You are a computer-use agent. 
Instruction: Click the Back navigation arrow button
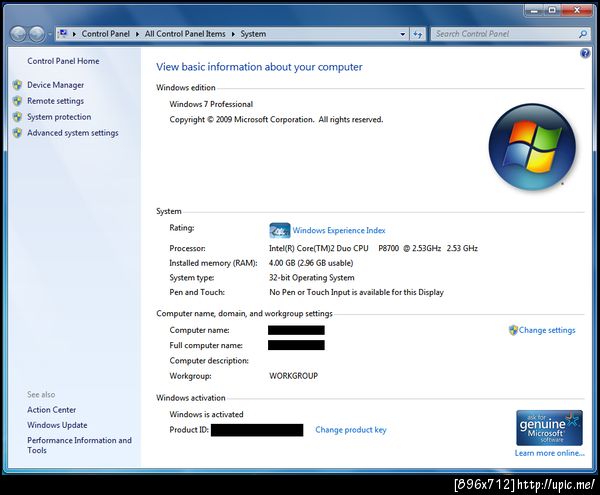click(18, 34)
